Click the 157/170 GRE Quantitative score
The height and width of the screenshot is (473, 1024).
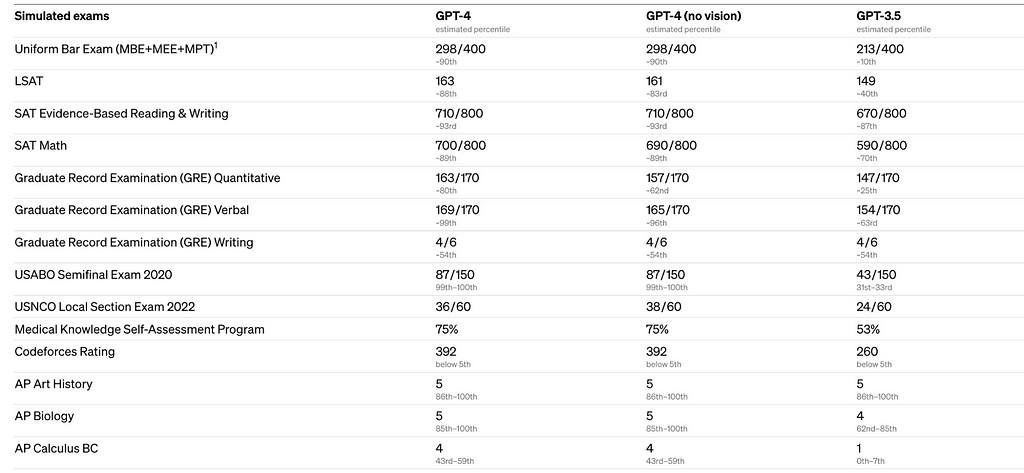[668, 178]
